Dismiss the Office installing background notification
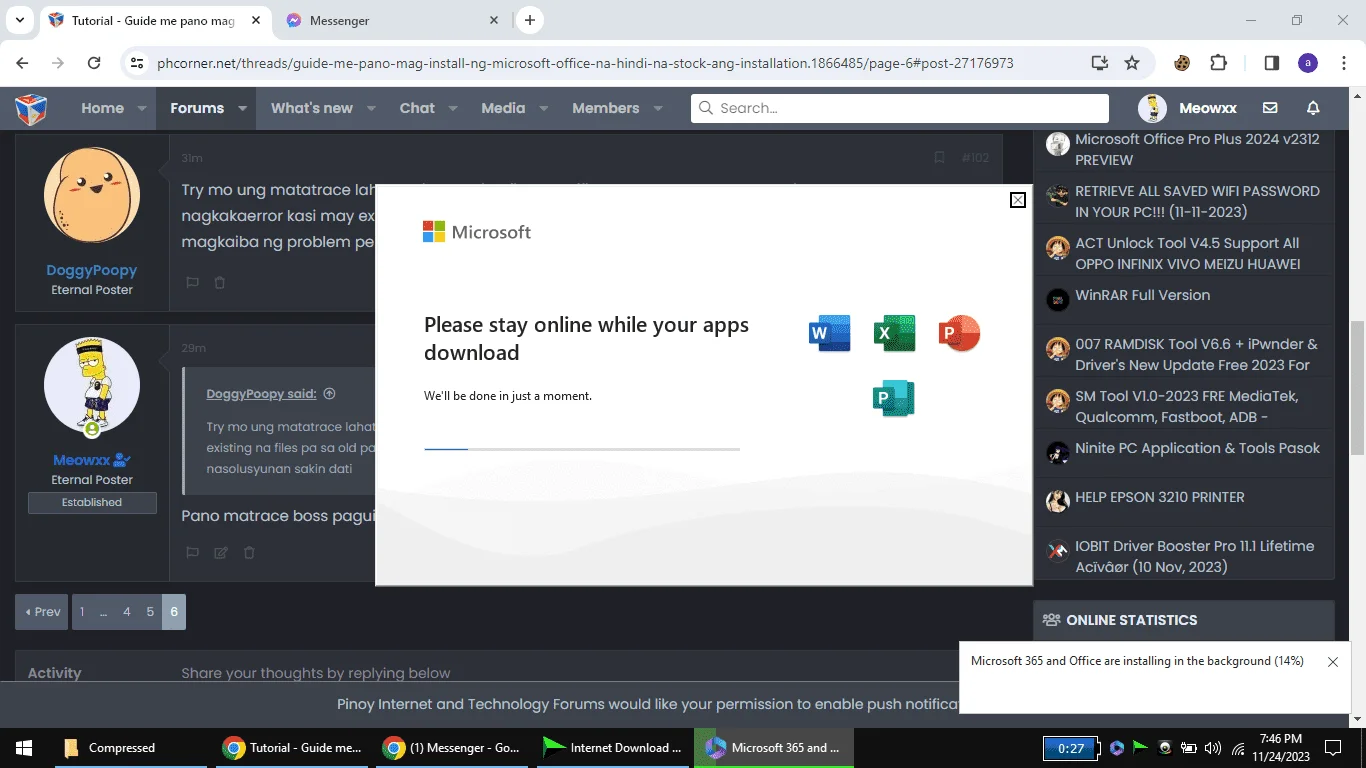Image resolution: width=1366 pixels, height=768 pixels. click(x=1332, y=662)
